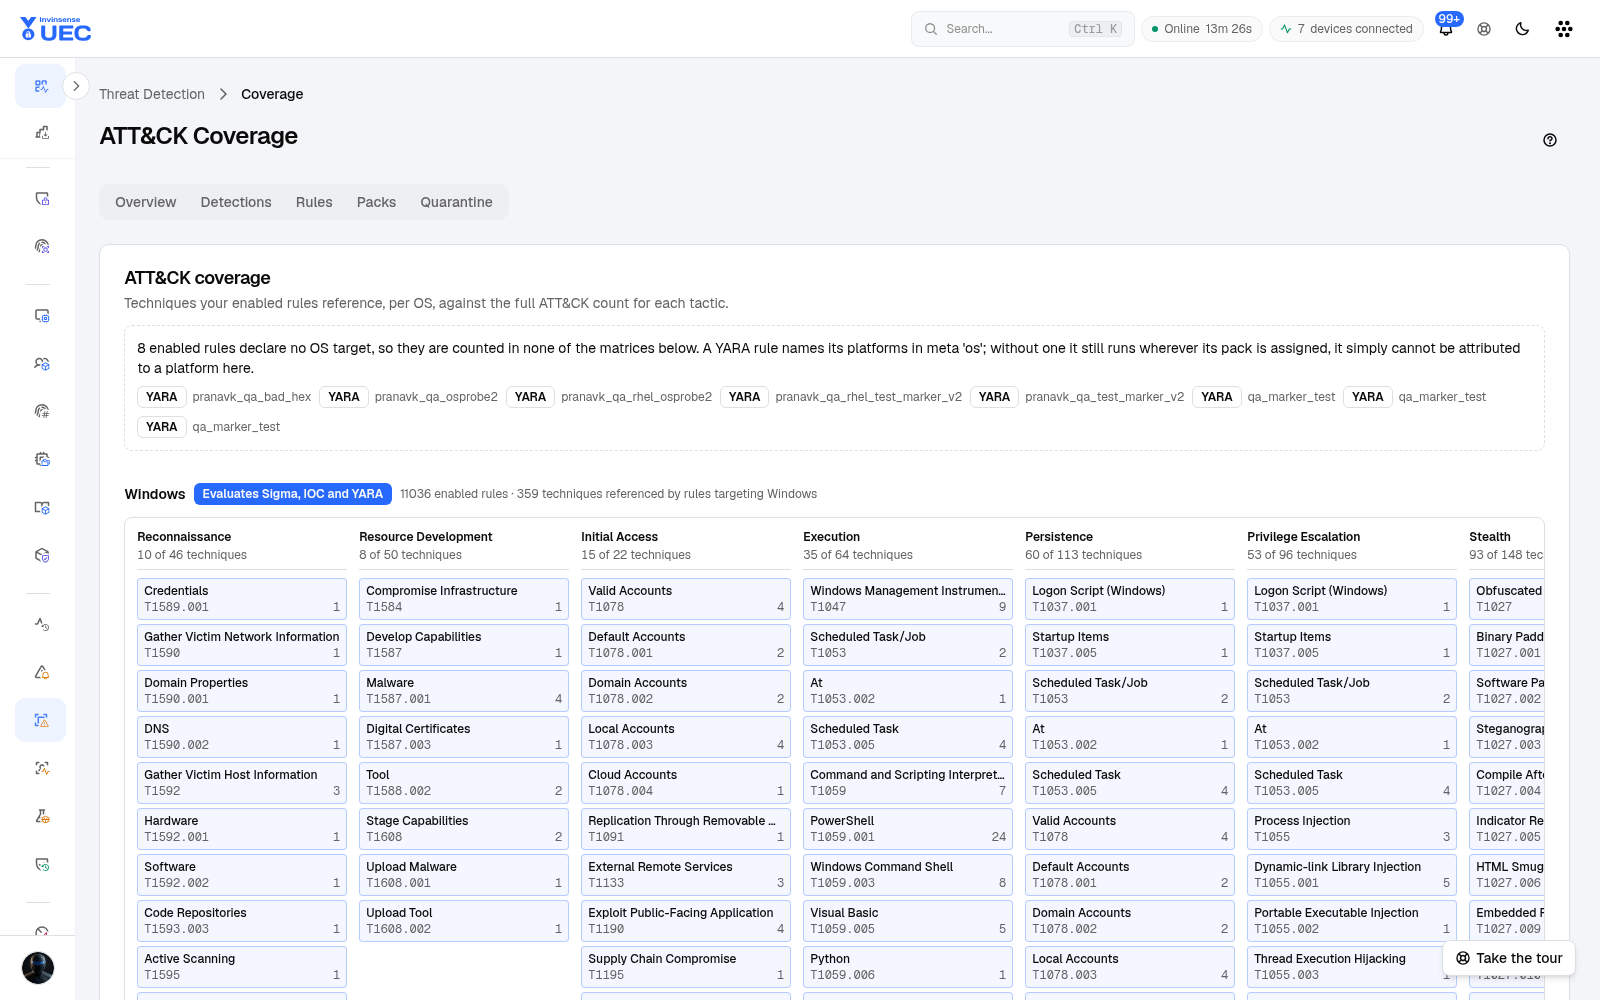
Task: Click the user avatar at sidebar bottom
Action: click(38, 968)
